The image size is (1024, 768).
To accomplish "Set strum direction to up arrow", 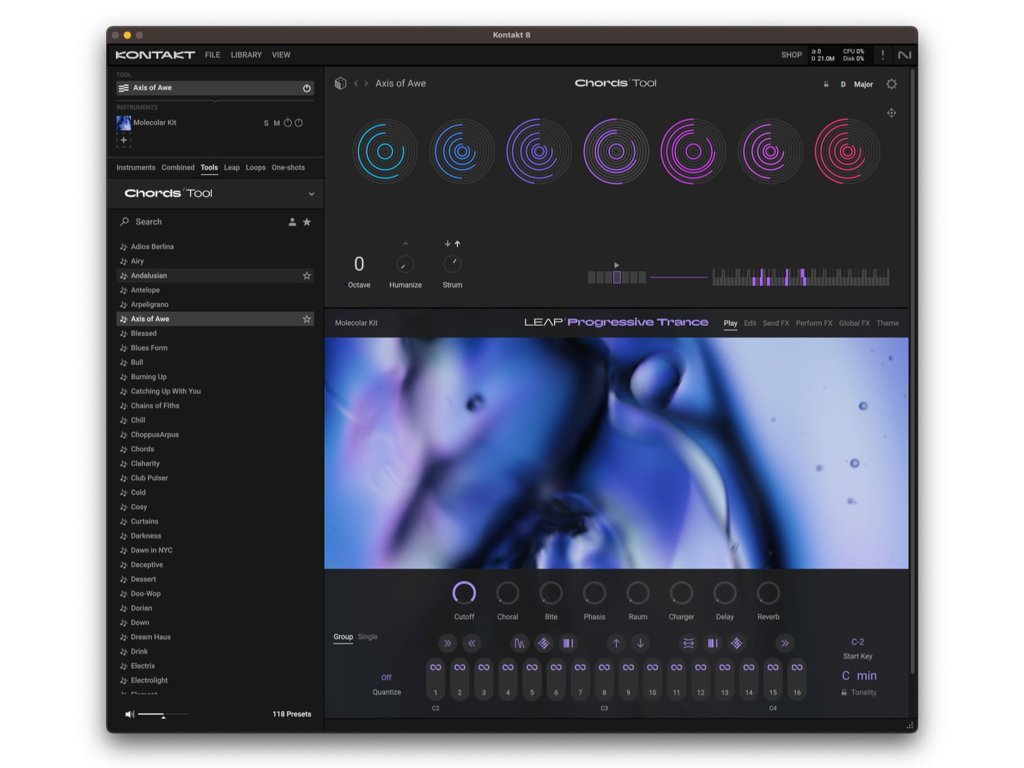I will coord(457,244).
